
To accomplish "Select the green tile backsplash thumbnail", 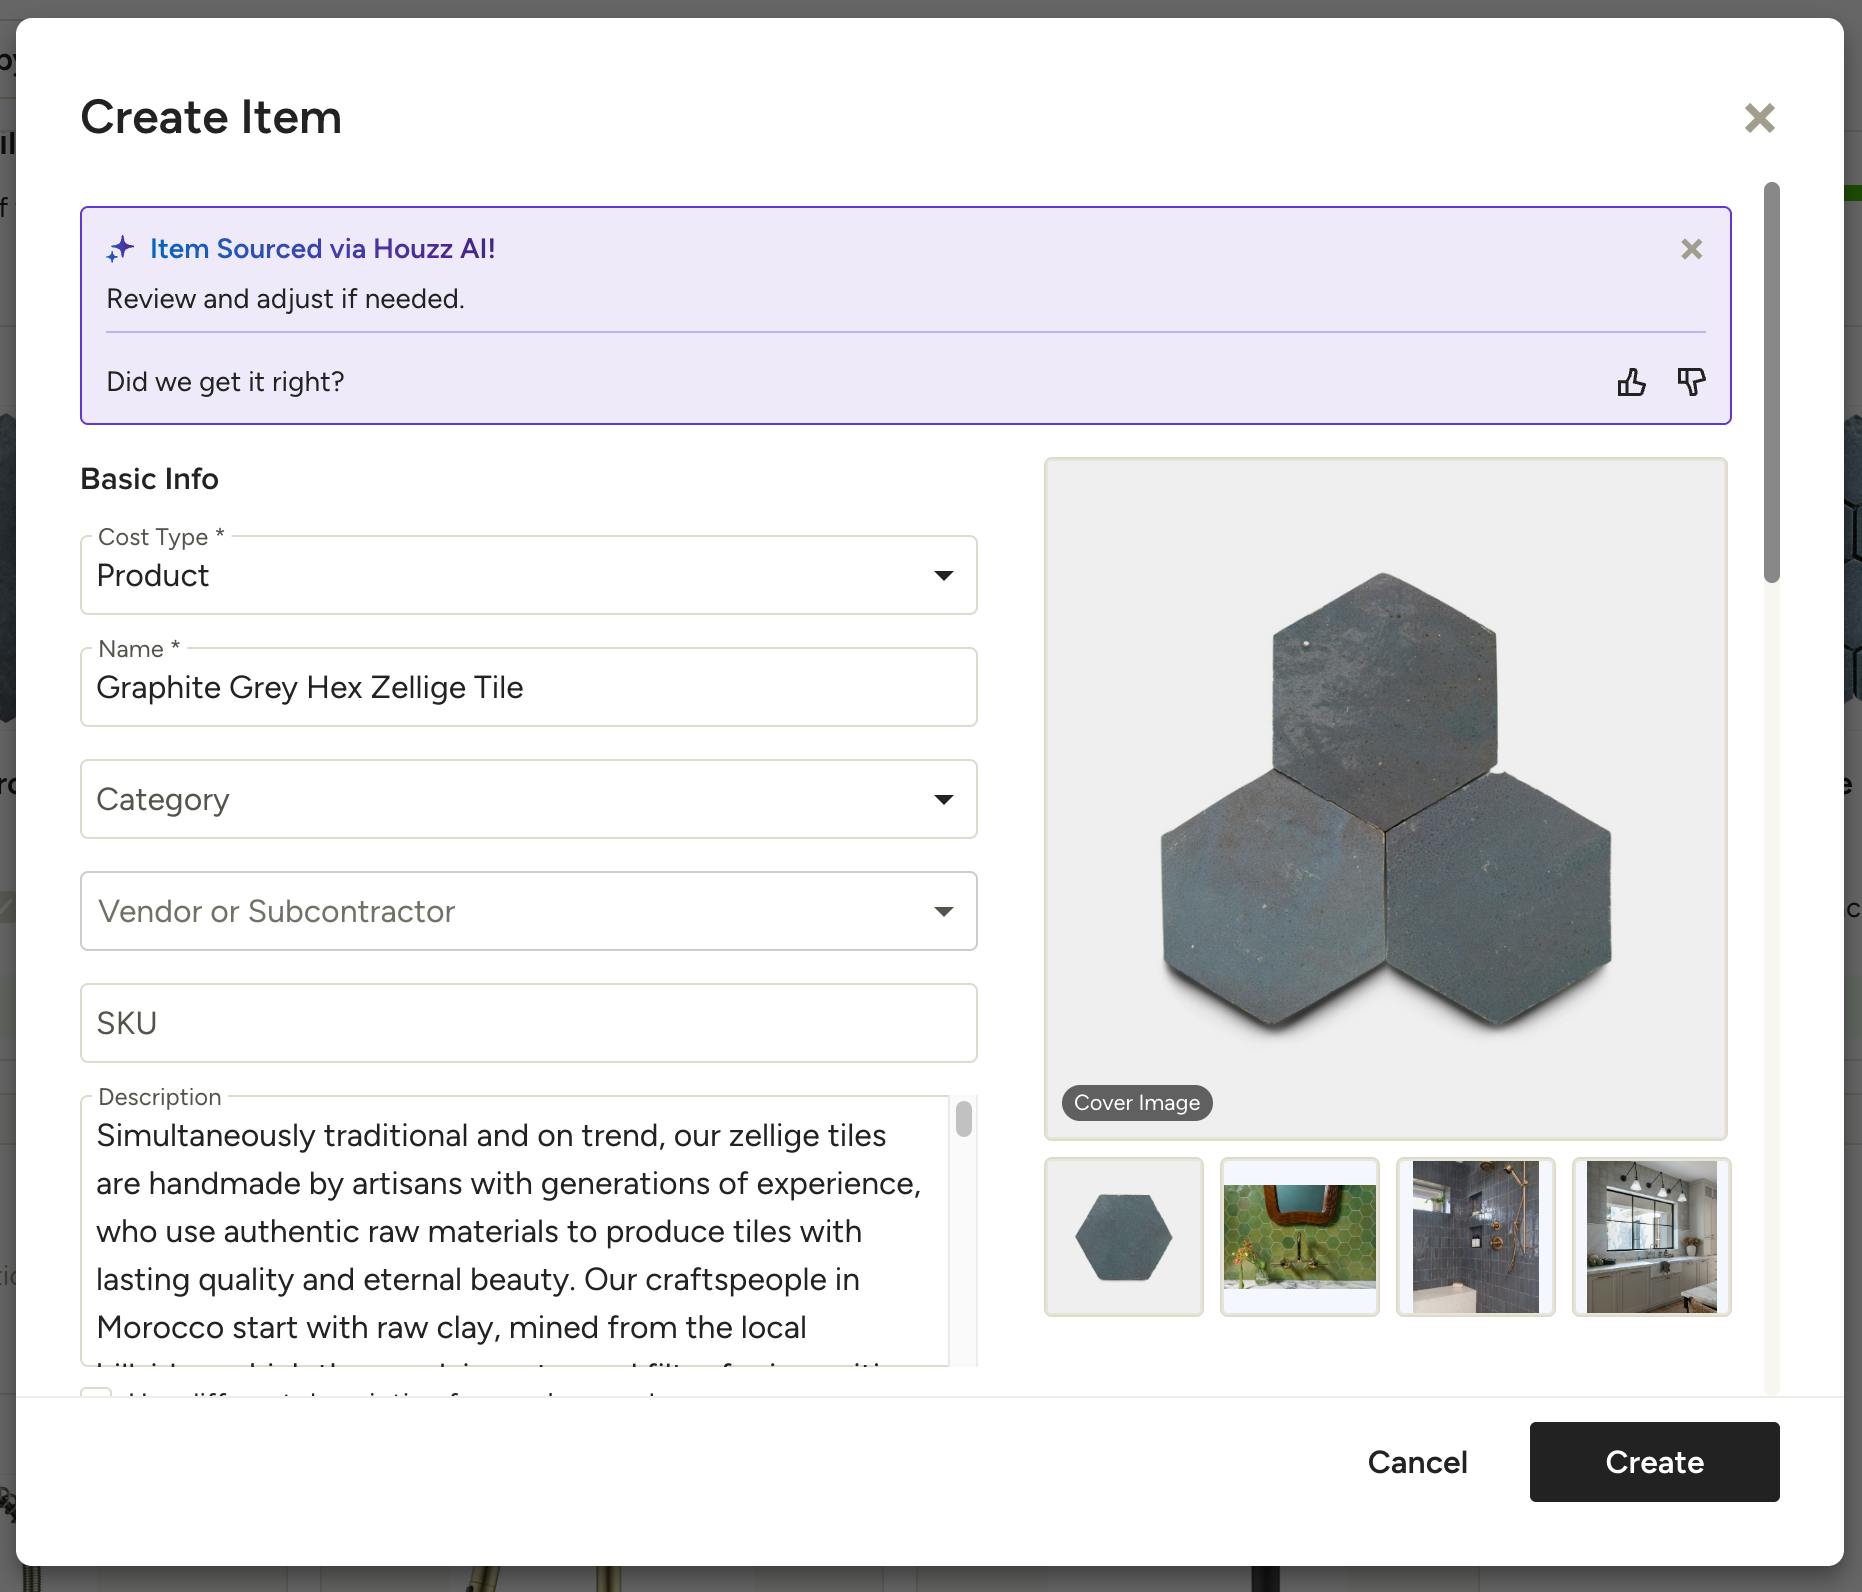I will click(1300, 1237).
